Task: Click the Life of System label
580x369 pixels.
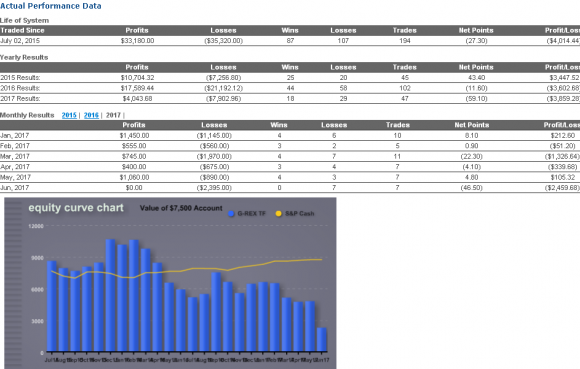Action: coord(24,20)
